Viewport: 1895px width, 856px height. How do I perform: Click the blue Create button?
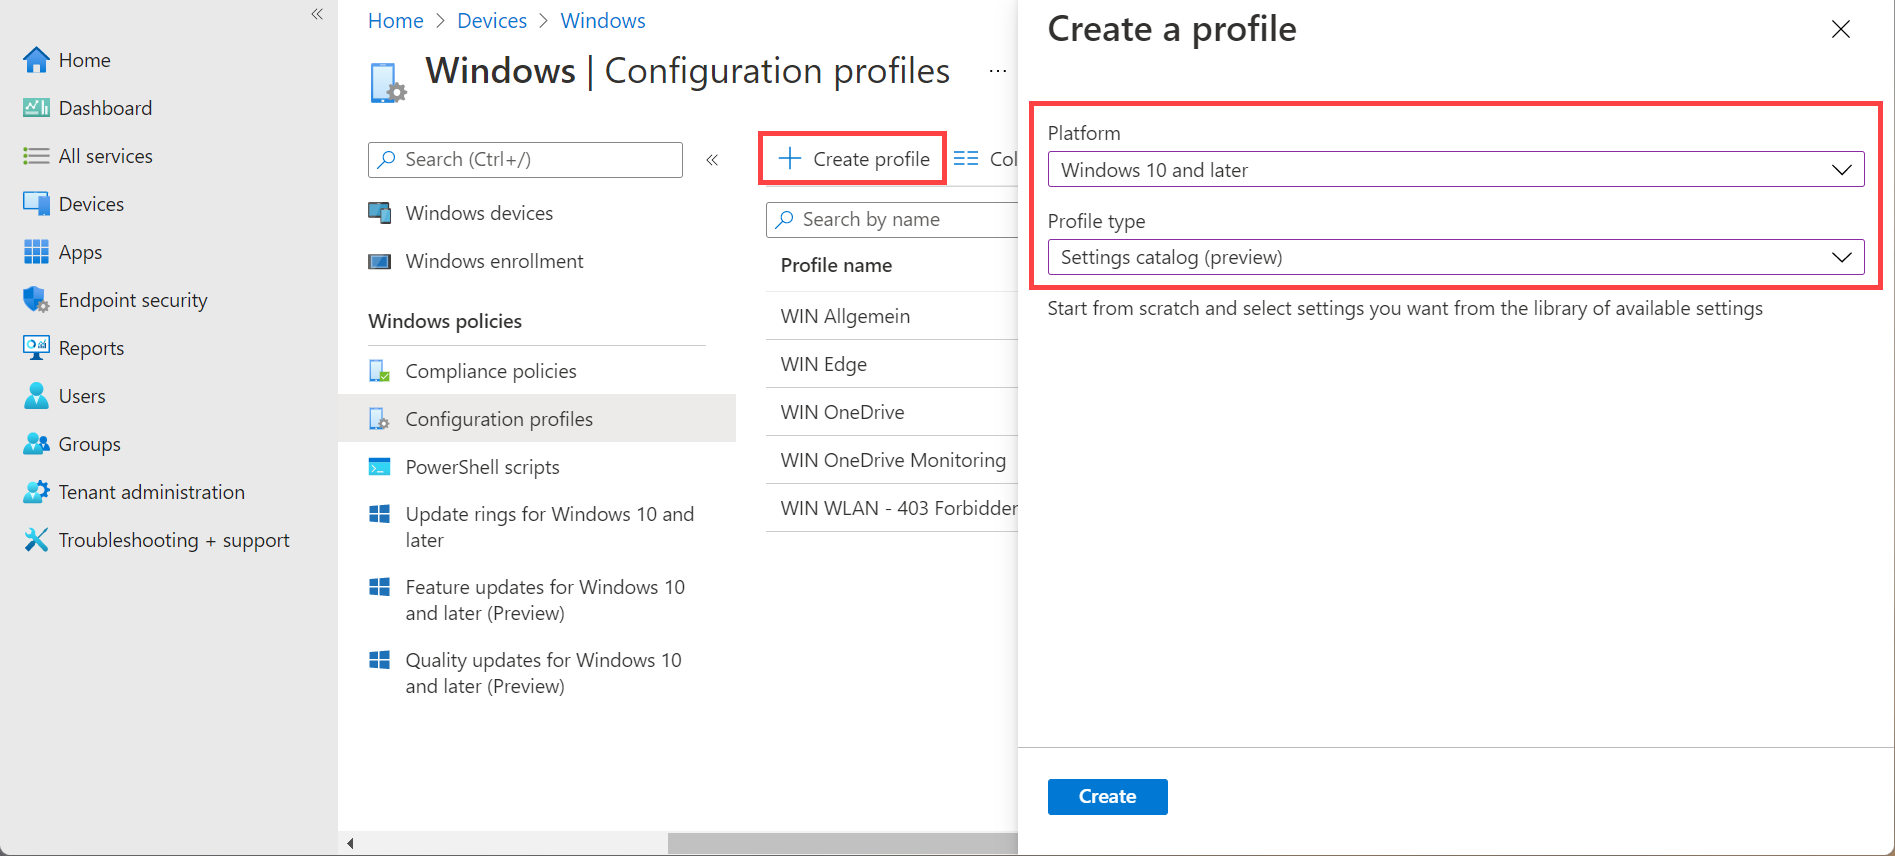1107,797
